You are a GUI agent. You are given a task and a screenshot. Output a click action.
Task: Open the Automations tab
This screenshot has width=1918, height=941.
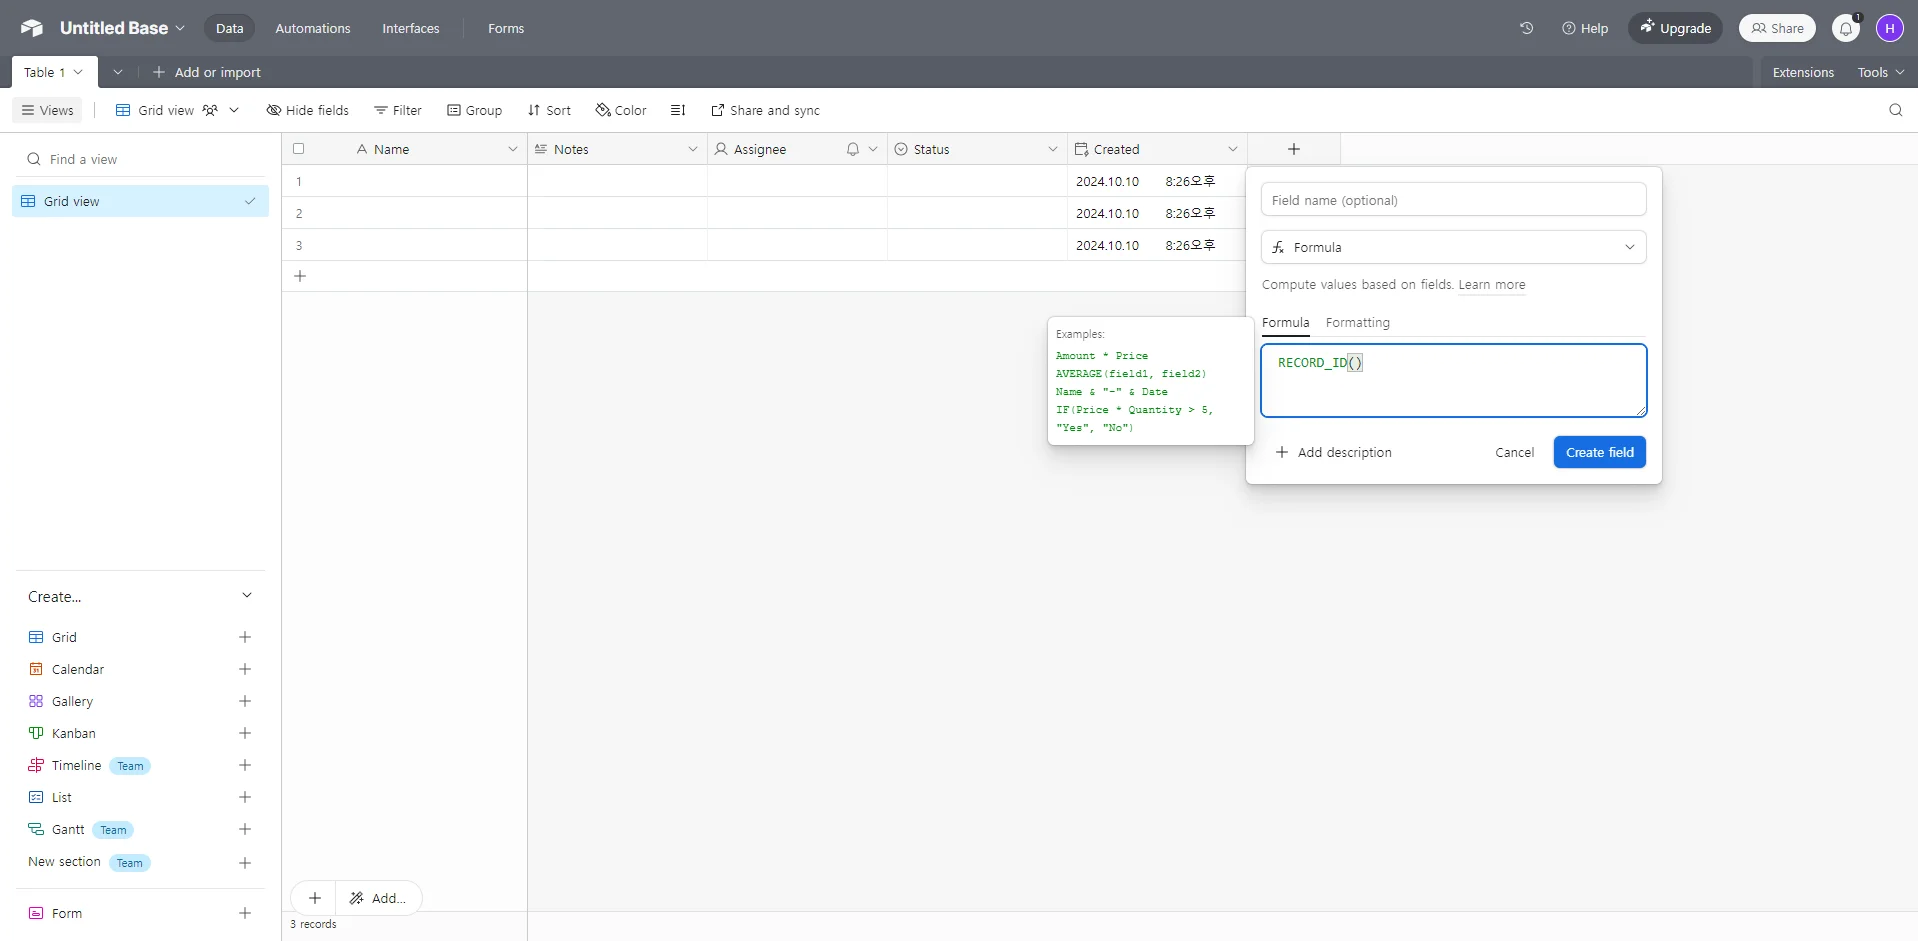pyautogui.click(x=313, y=28)
